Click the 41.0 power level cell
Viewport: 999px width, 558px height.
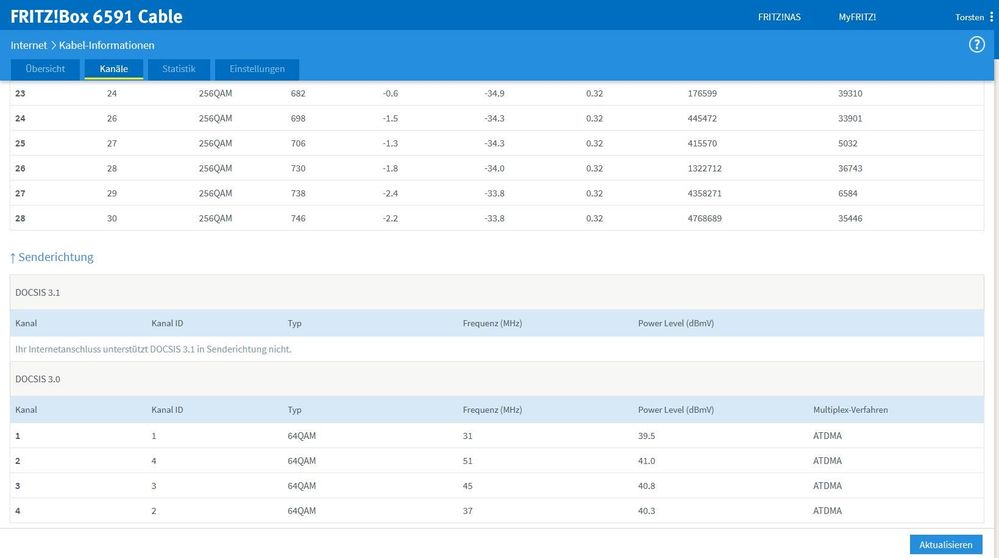[646, 461]
